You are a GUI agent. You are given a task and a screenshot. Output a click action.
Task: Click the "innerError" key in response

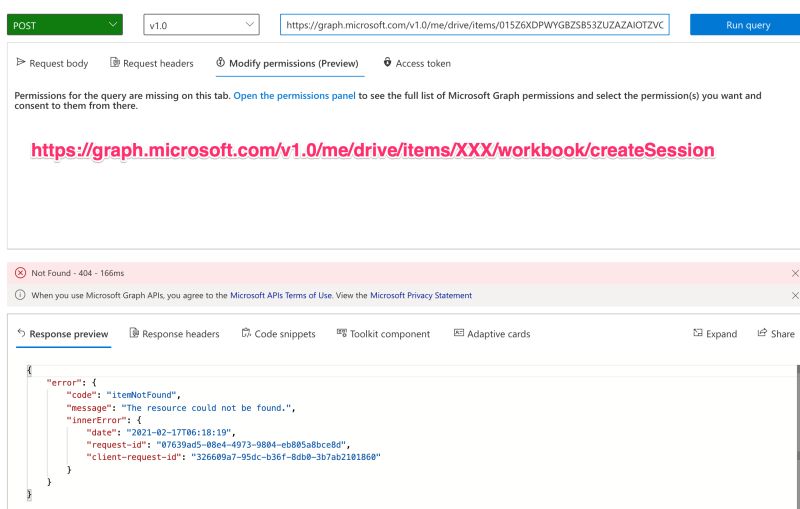click(96, 420)
